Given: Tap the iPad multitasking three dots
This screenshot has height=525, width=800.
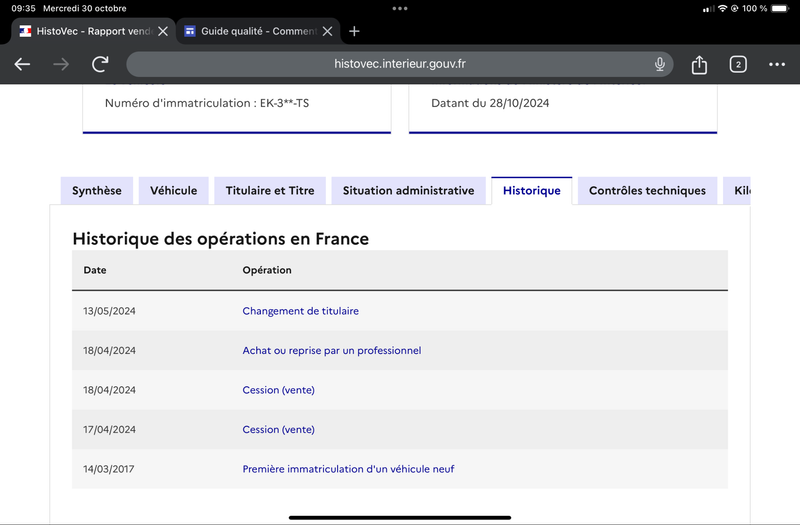Looking at the screenshot, I should pyautogui.click(x=400, y=8).
